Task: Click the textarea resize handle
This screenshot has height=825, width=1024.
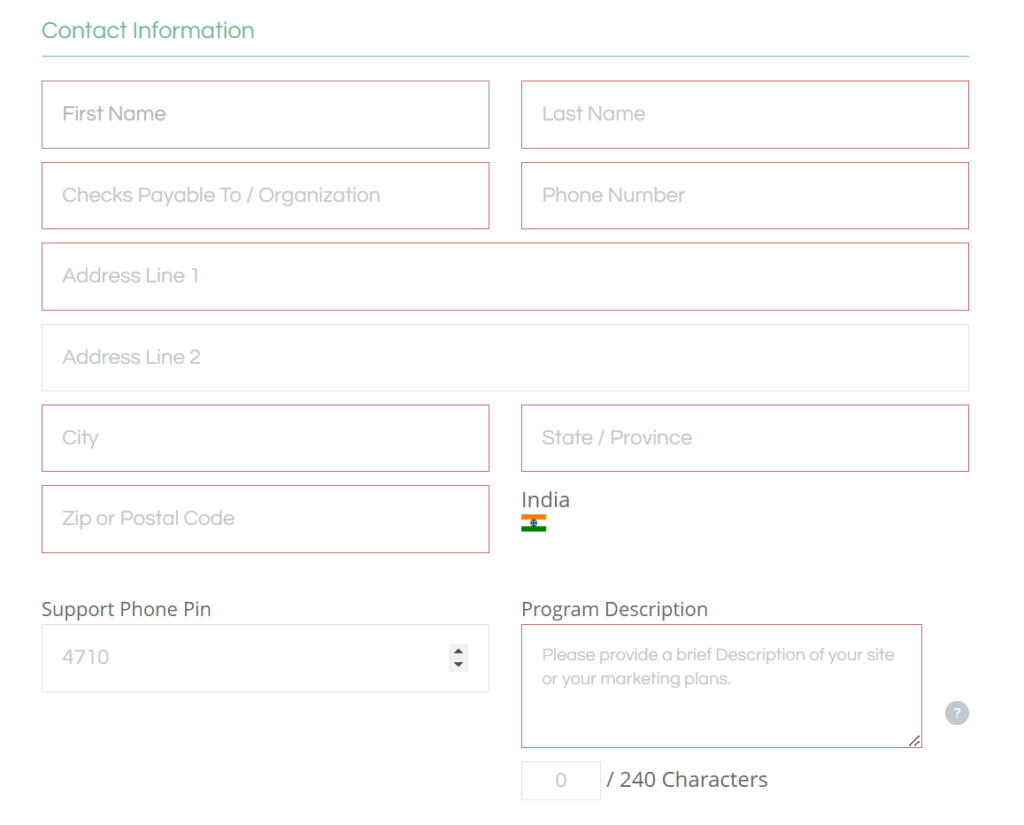Action: (x=914, y=741)
